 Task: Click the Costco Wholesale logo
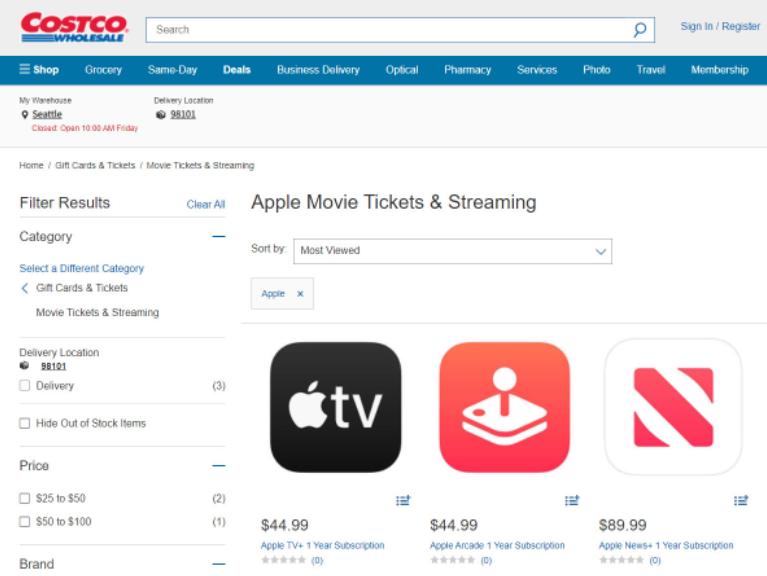point(74,28)
